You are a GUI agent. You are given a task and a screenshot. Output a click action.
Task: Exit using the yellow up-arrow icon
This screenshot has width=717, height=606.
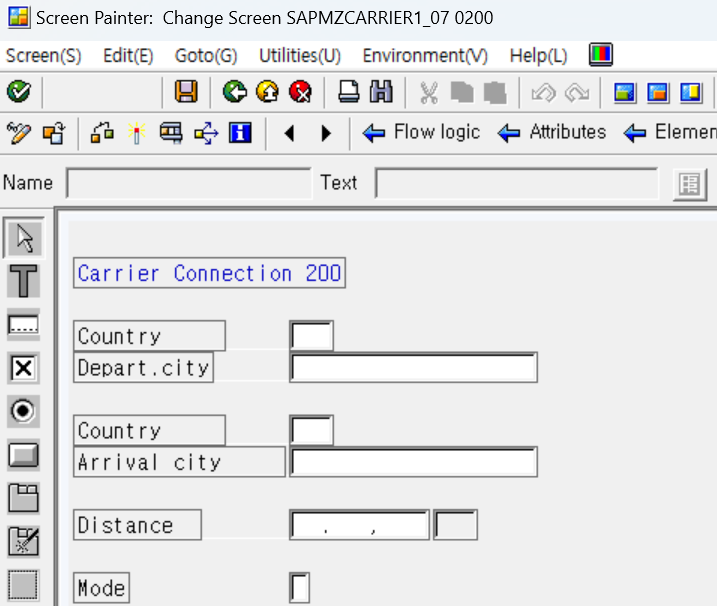click(x=268, y=91)
